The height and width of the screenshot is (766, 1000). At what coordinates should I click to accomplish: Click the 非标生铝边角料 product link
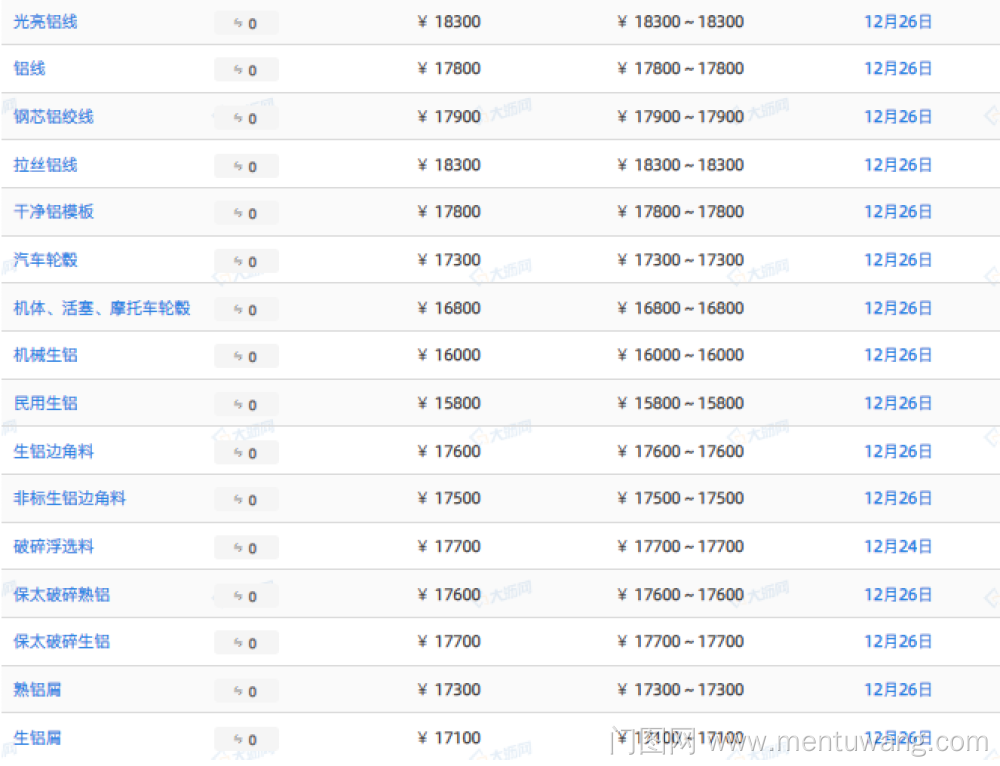point(69,499)
